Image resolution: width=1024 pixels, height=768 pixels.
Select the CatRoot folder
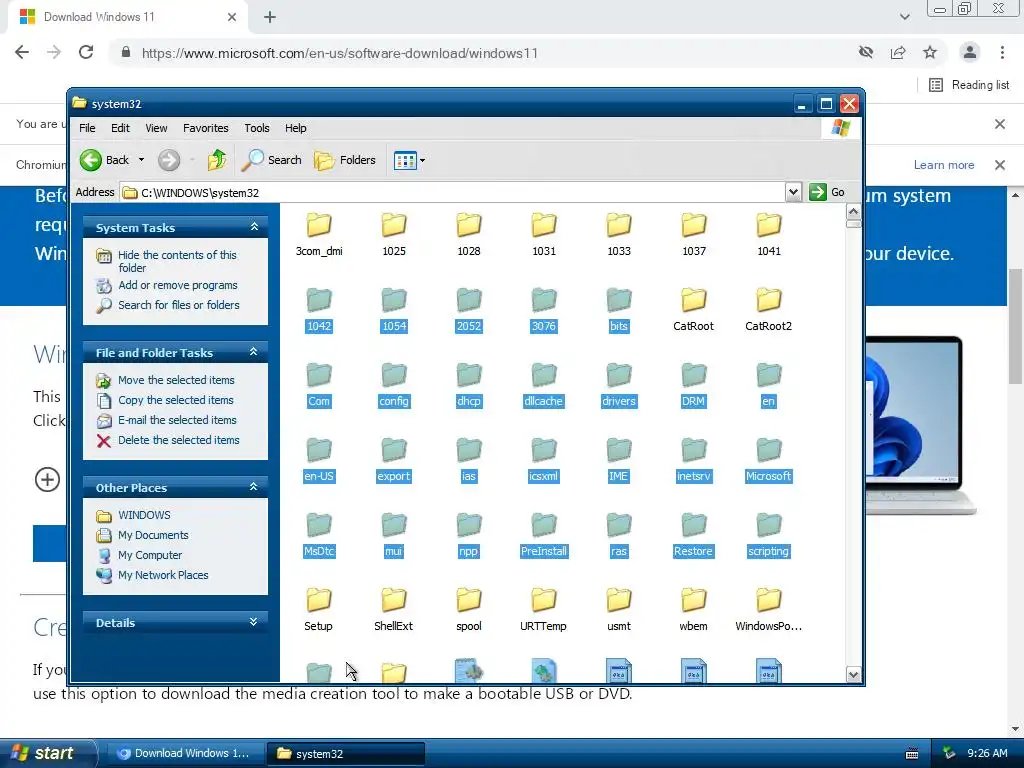coord(694,309)
